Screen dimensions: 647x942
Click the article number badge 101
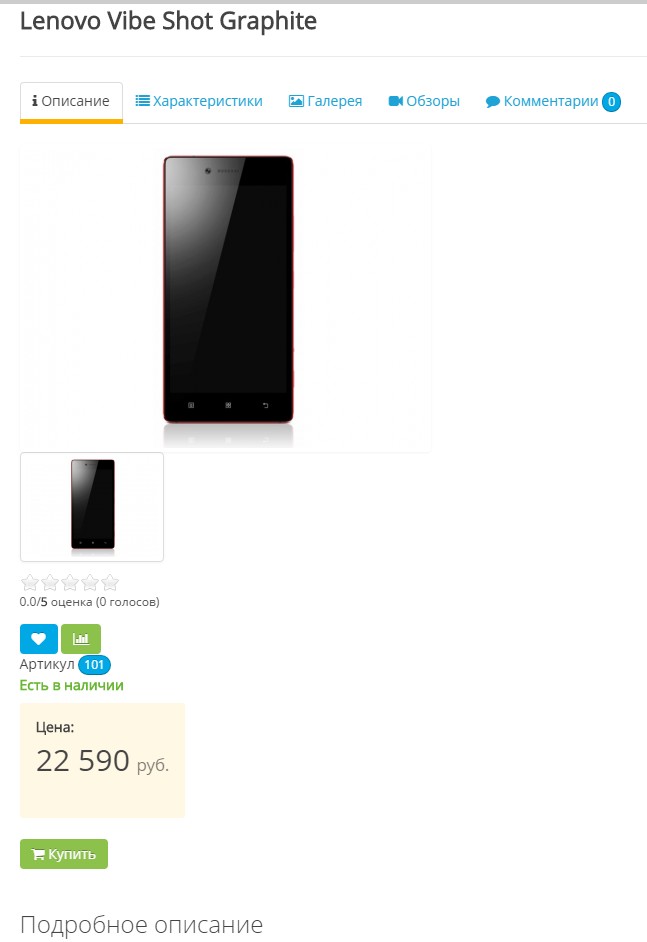94,664
